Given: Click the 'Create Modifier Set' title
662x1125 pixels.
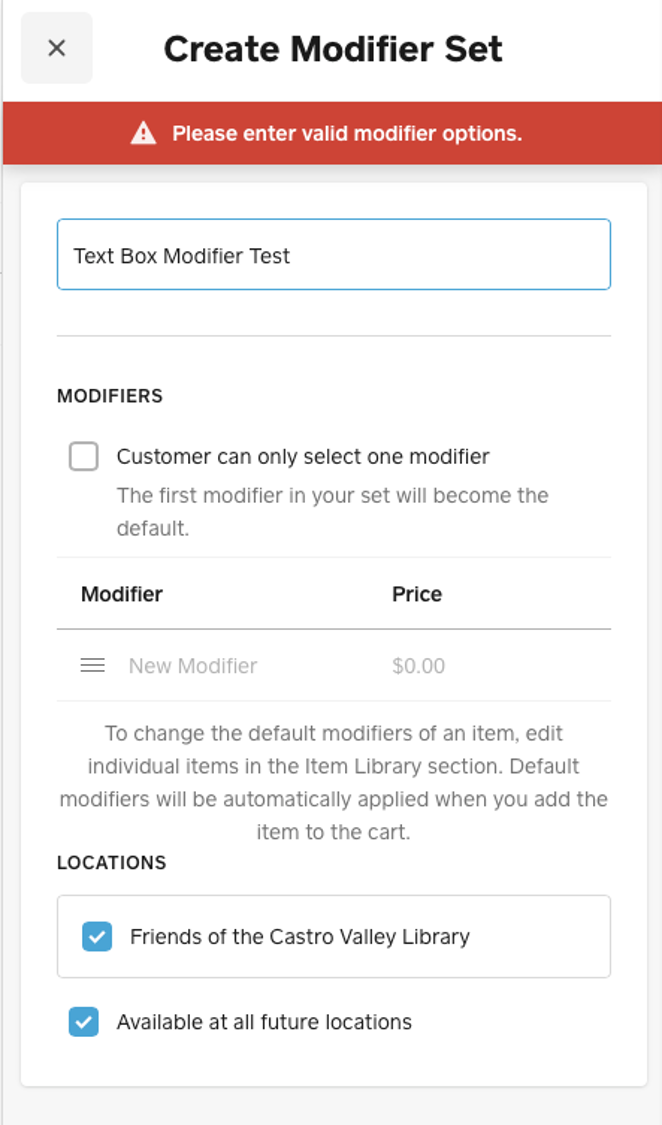Looking at the screenshot, I should [x=333, y=47].
